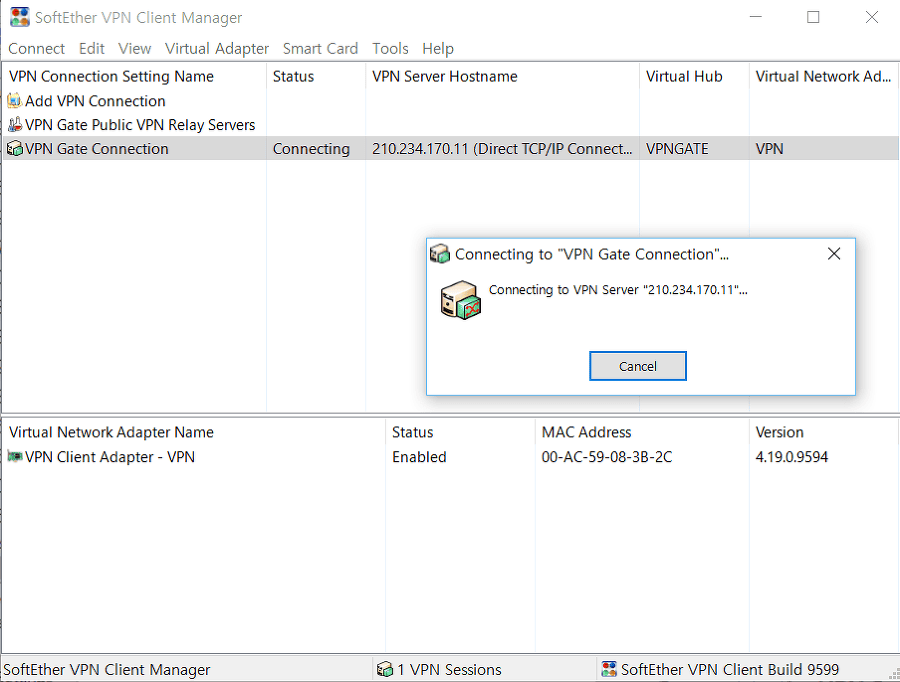Sort by Virtual Network Adapter column in connection list
The width and height of the screenshot is (900, 682).
click(x=824, y=76)
